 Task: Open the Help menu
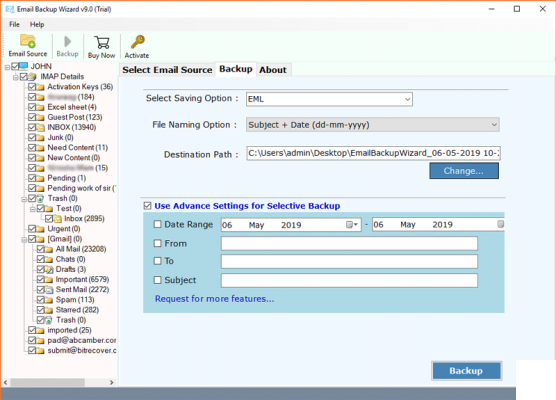tap(37, 24)
